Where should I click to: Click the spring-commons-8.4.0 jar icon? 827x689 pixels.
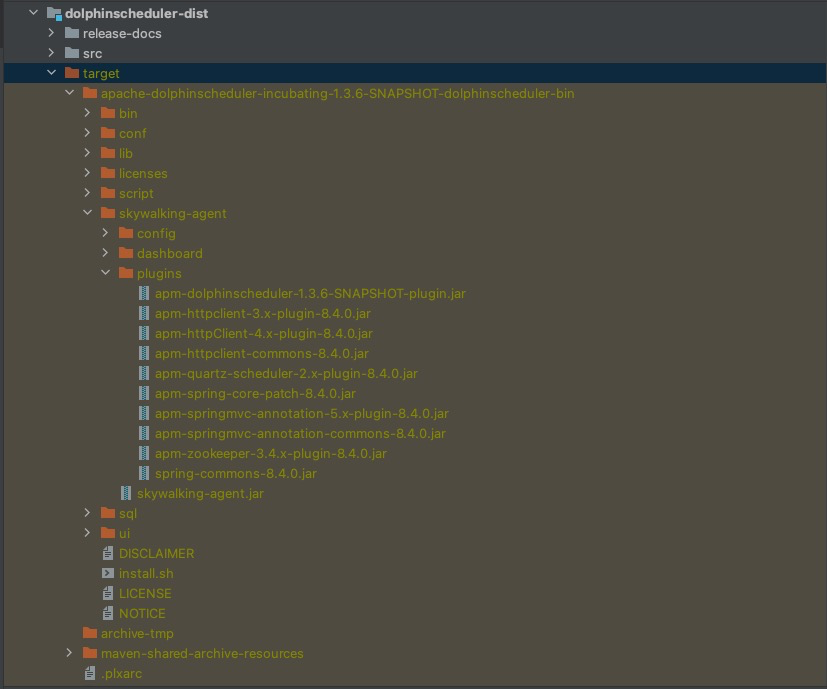tap(143, 473)
